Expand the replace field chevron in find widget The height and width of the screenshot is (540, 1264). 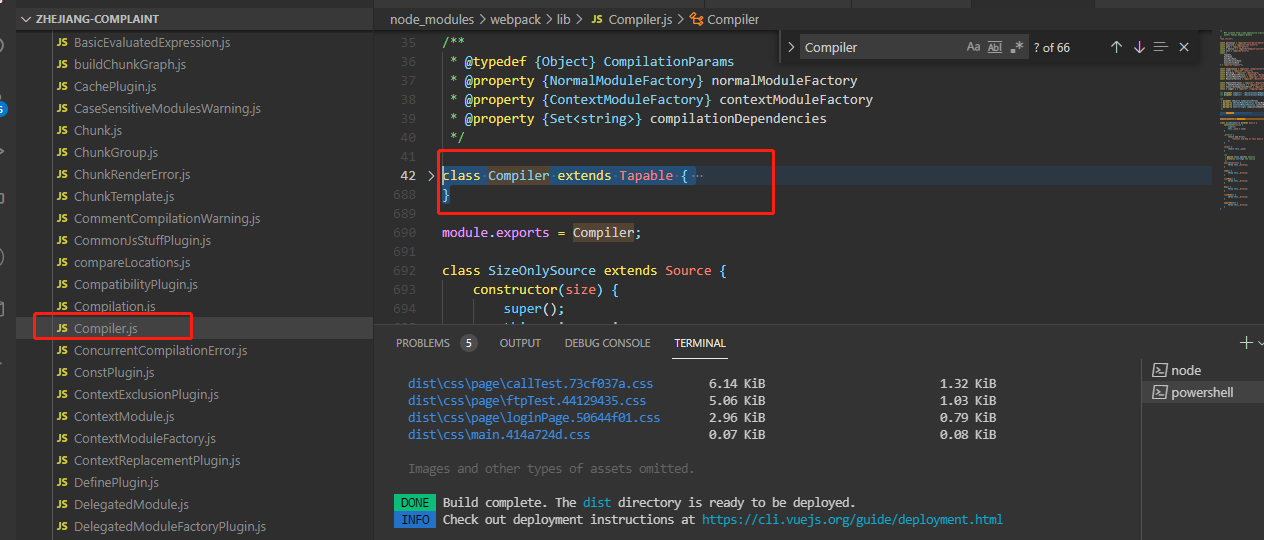(790, 47)
